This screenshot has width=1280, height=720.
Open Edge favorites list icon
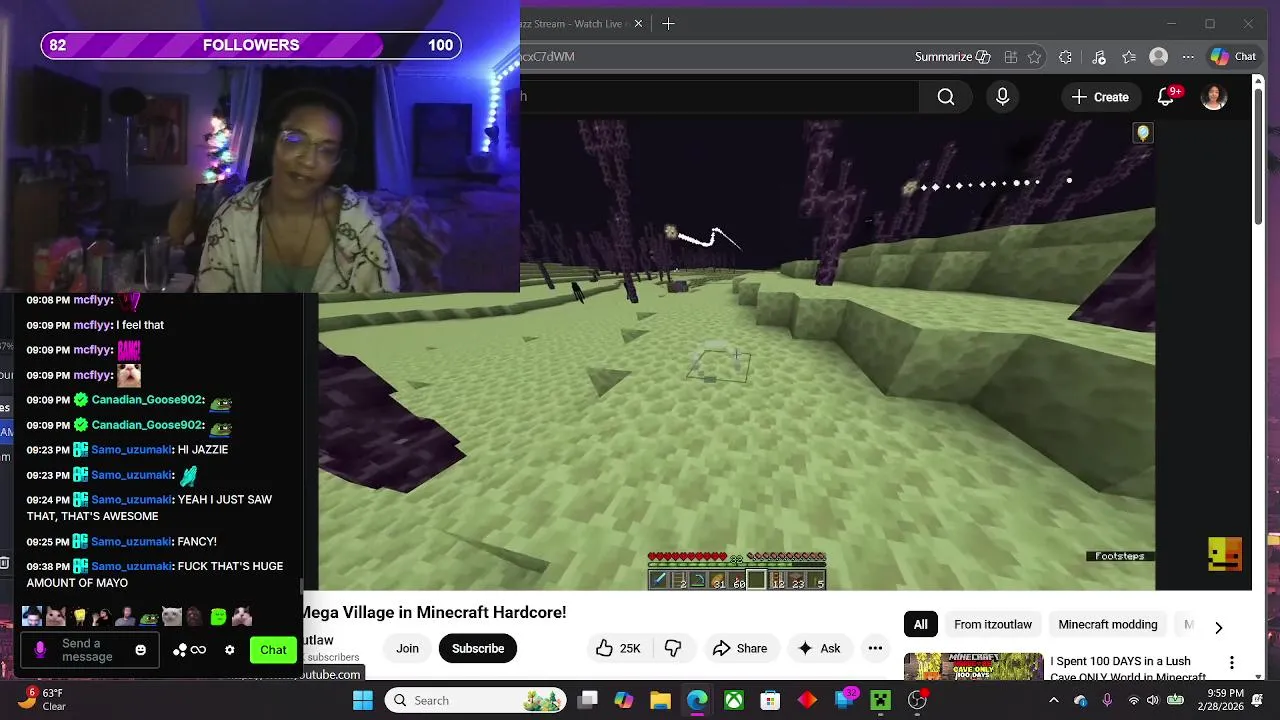tap(1129, 57)
